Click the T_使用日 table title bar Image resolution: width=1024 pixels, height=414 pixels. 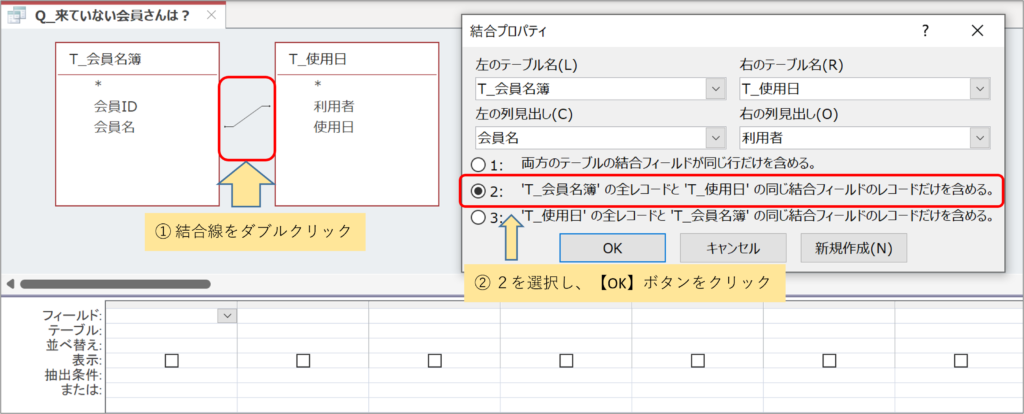[357, 59]
